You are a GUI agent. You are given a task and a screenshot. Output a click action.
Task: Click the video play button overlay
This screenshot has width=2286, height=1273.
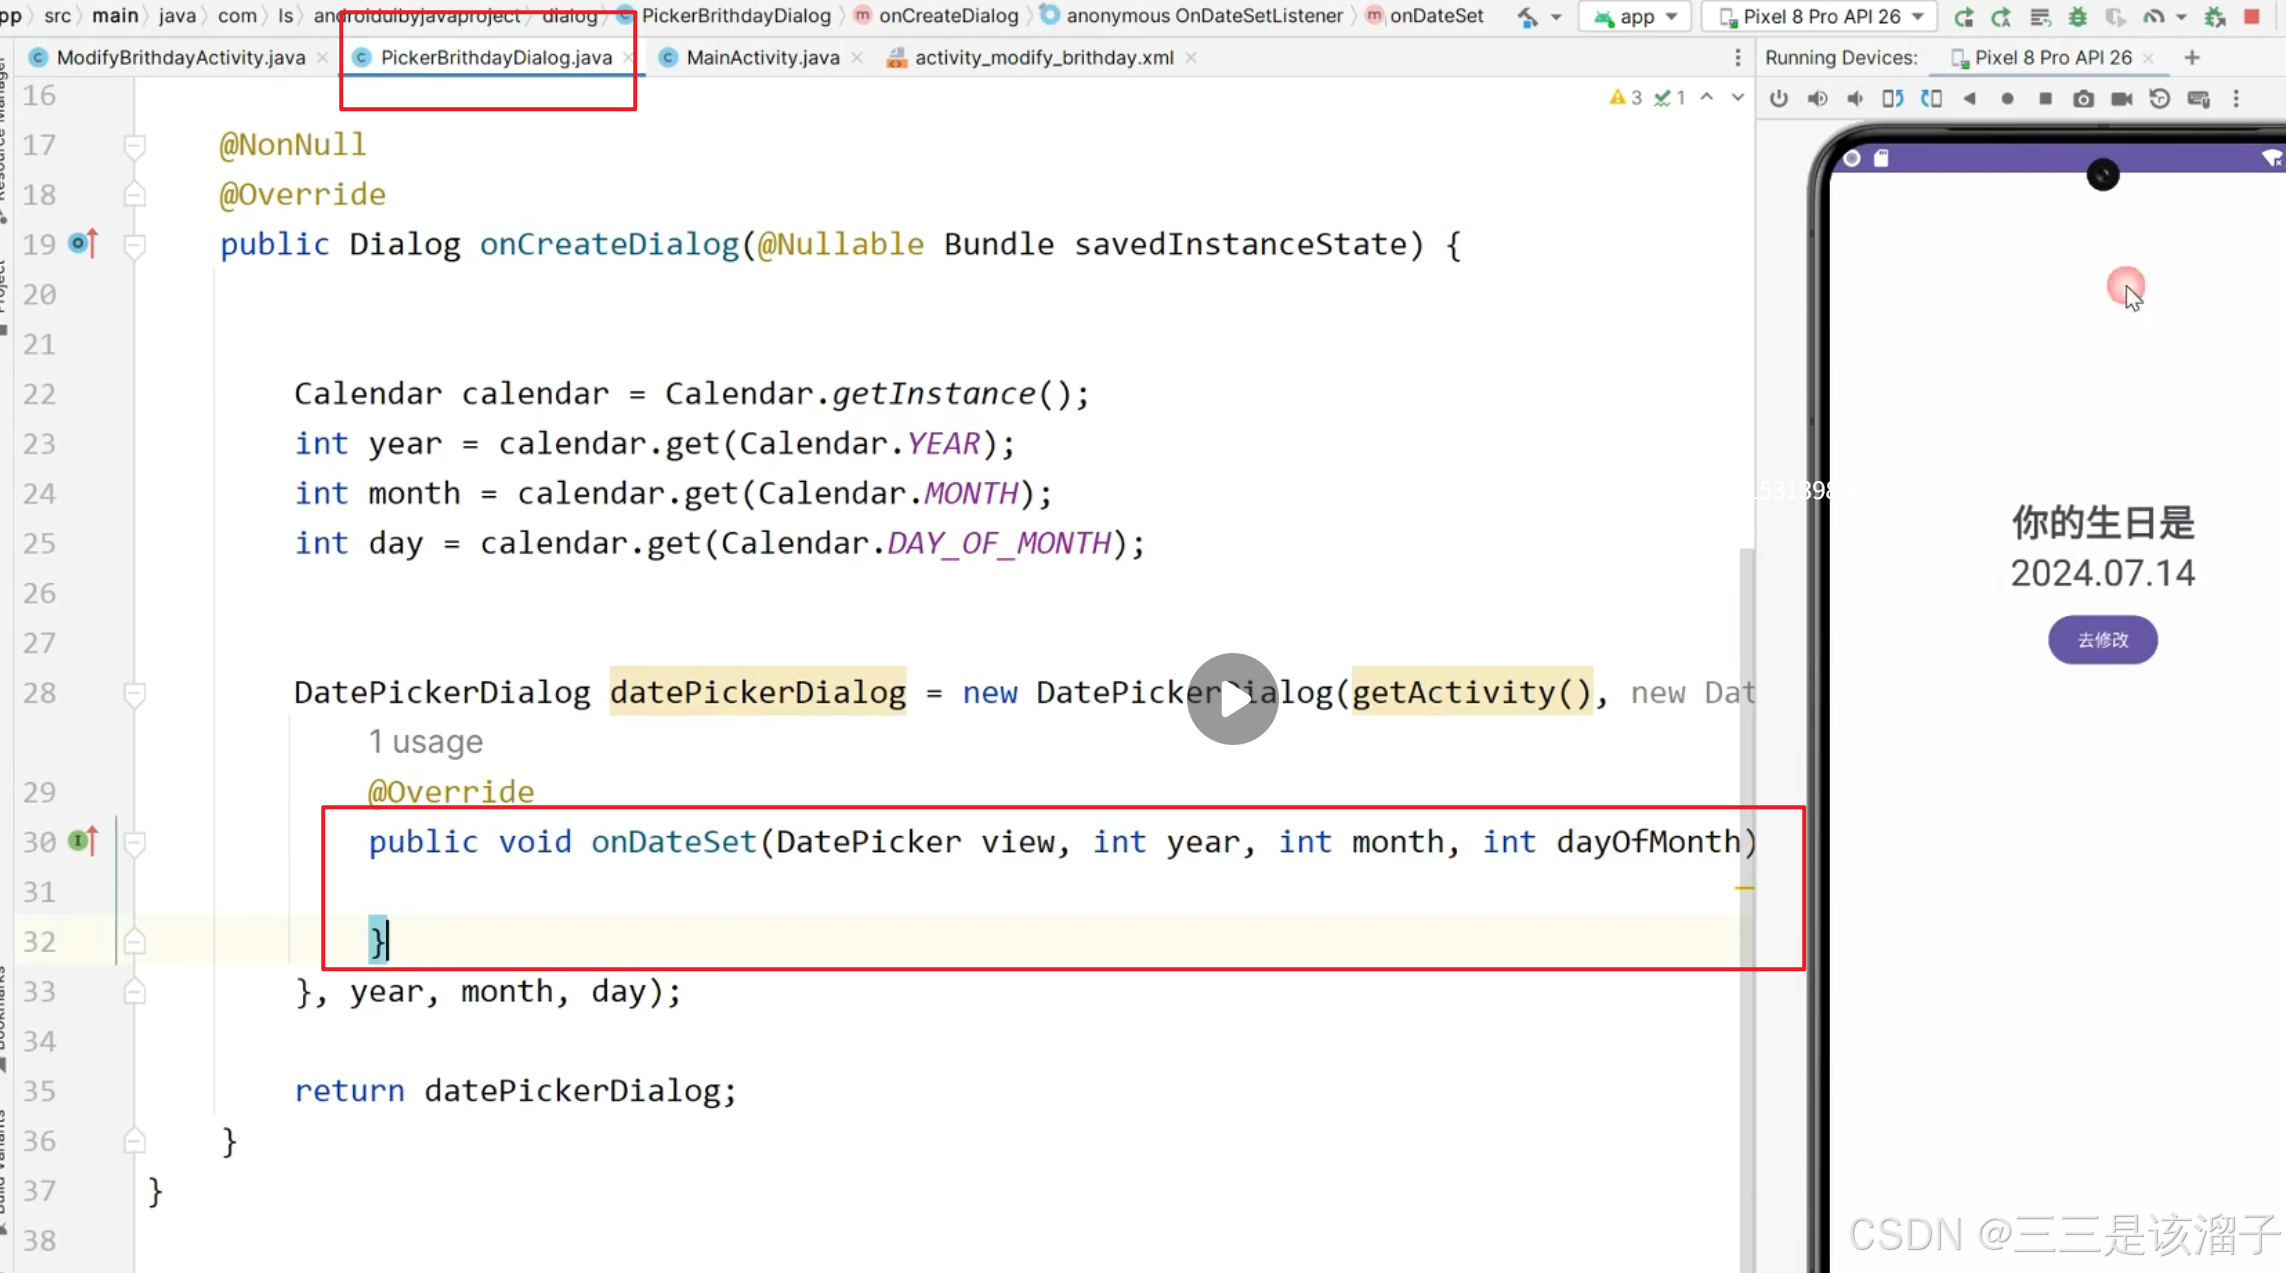(x=1232, y=699)
